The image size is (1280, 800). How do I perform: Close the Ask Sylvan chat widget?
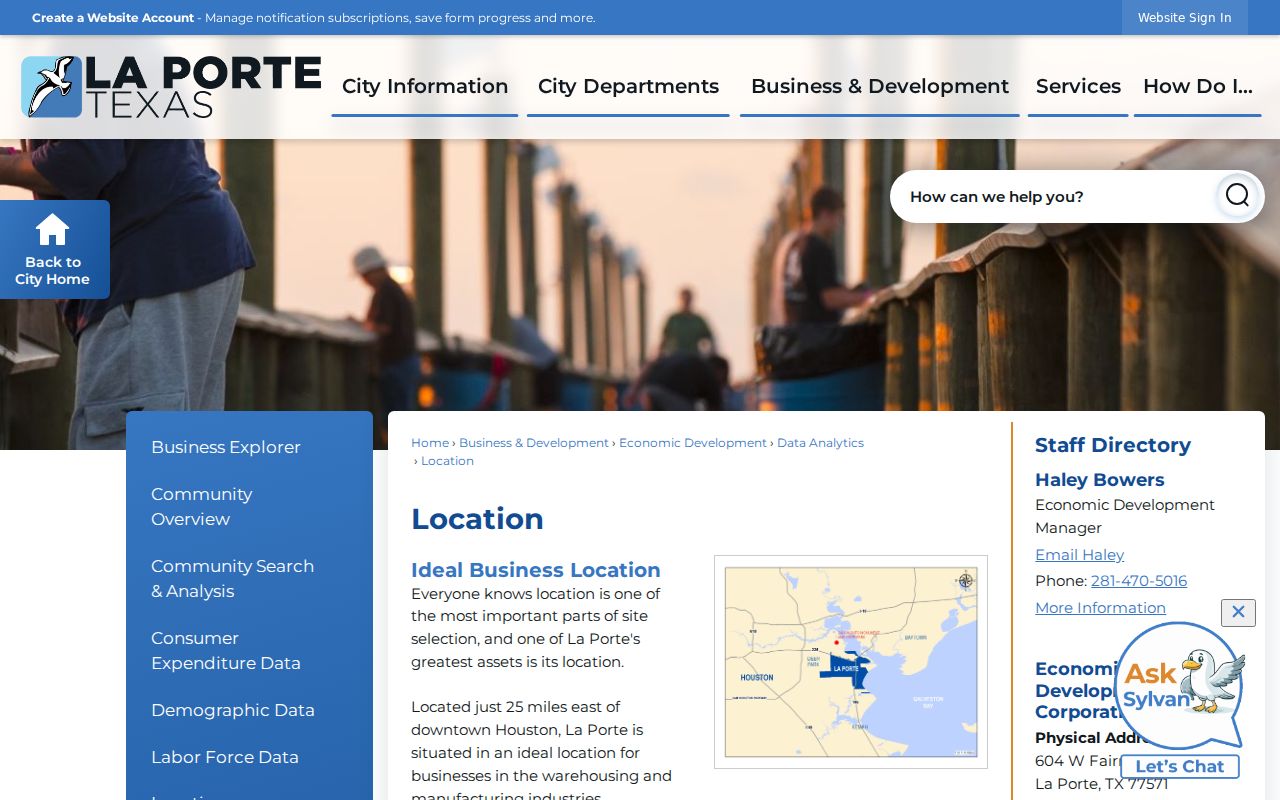[x=1238, y=612]
